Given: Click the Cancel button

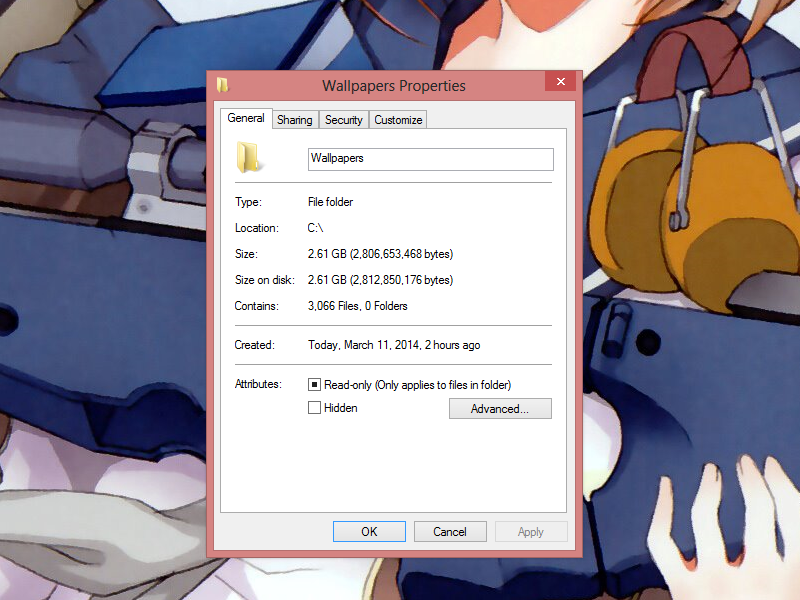Looking at the screenshot, I should (450, 532).
